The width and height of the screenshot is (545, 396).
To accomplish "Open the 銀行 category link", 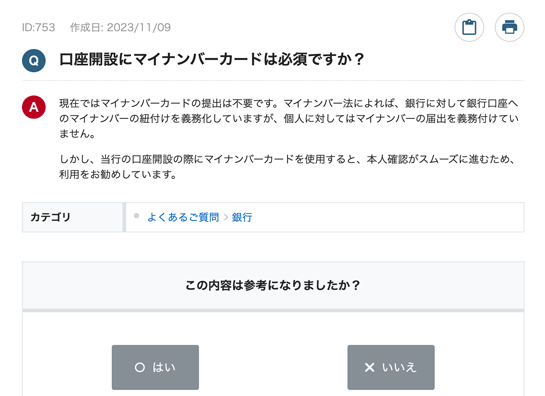I will (242, 217).
